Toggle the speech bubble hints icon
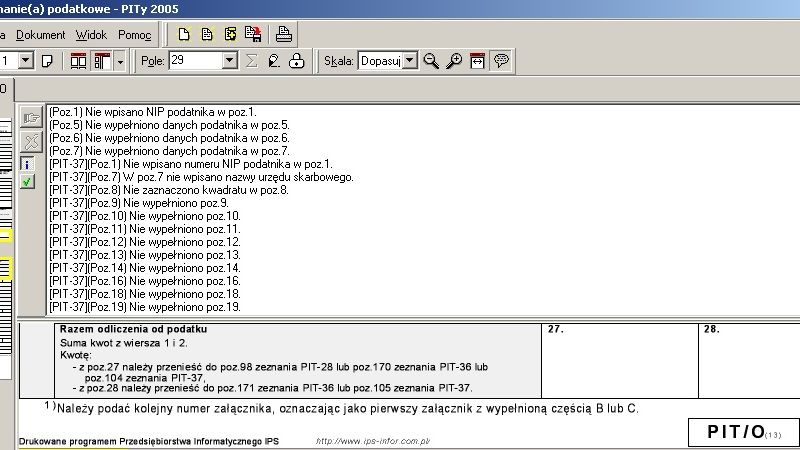This screenshot has width=800, height=450. (x=501, y=61)
